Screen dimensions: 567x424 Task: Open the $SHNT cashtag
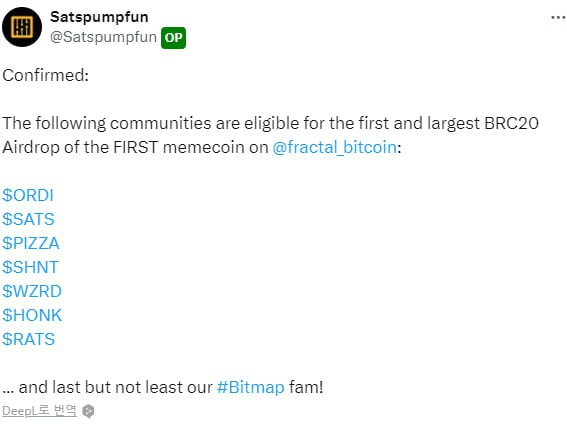pyautogui.click(x=30, y=267)
